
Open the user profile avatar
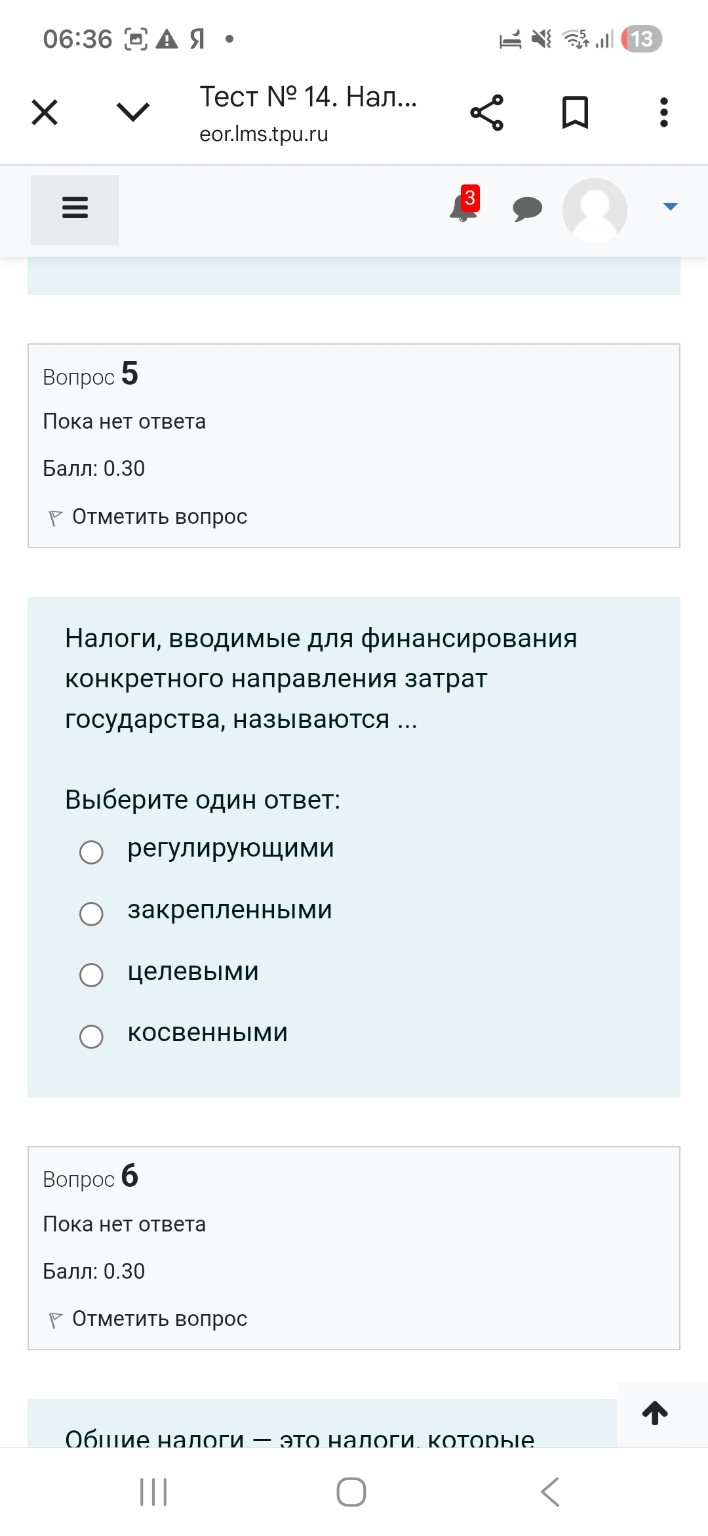tap(594, 210)
